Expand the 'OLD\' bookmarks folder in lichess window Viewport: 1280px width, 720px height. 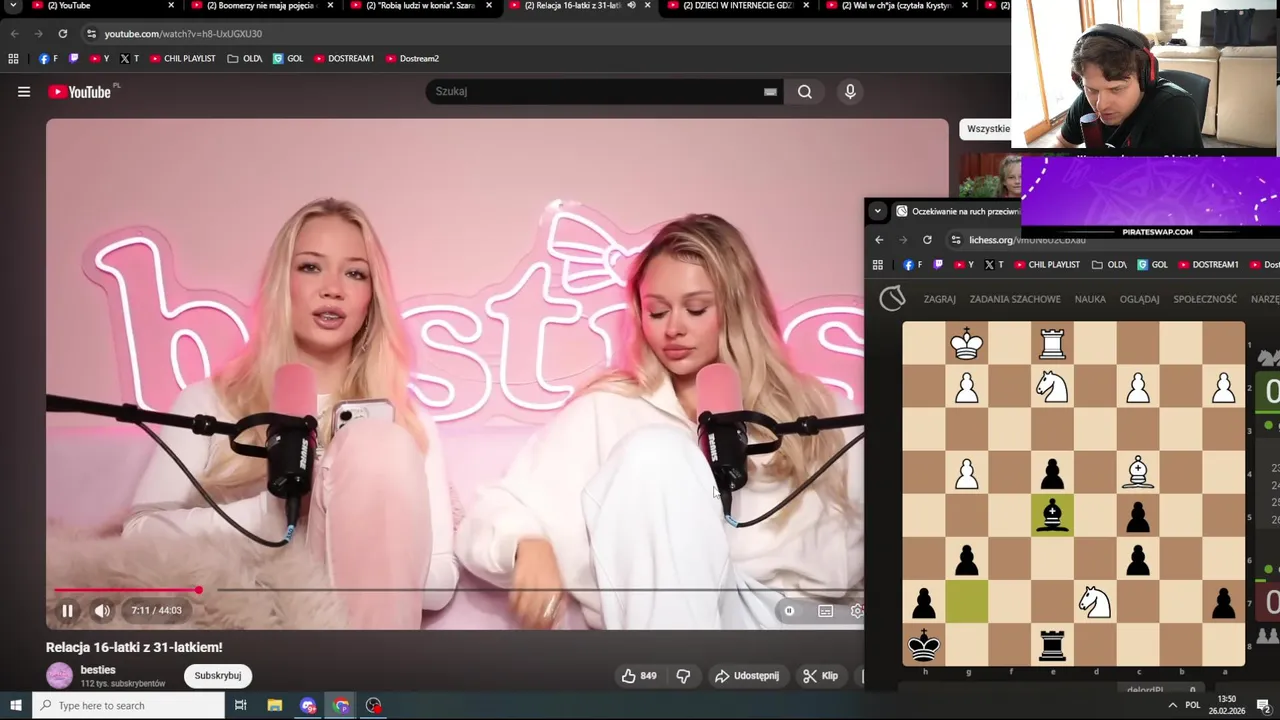[x=1109, y=265]
